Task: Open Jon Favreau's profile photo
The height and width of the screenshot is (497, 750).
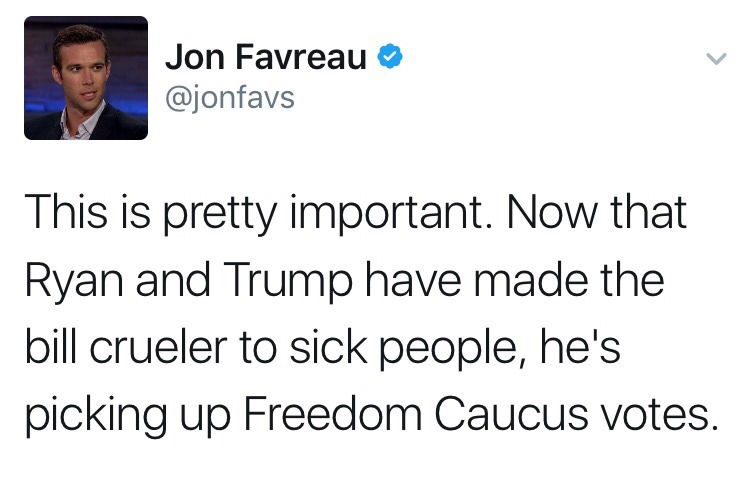Action: [x=86, y=77]
